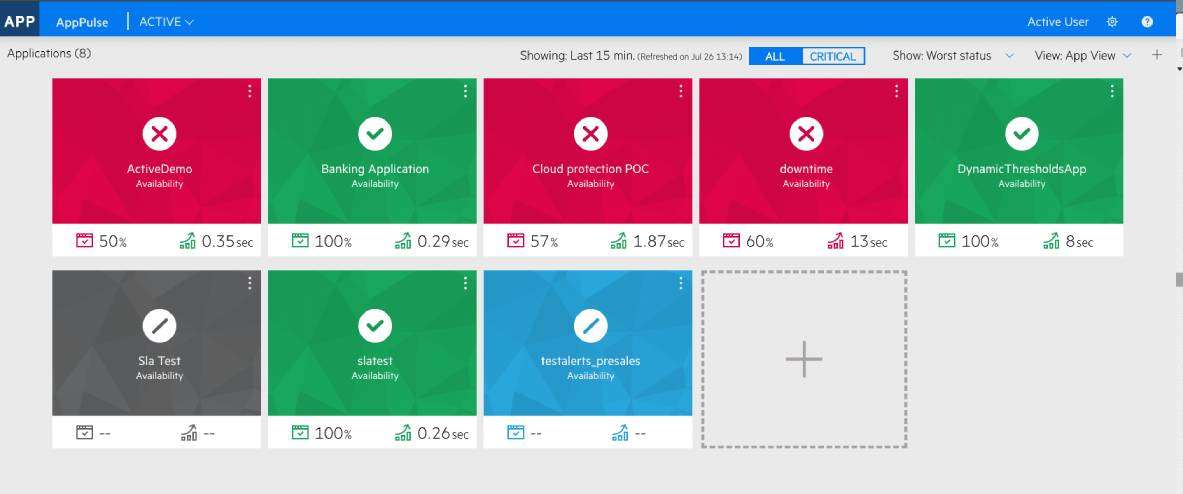1183x494 pixels.
Task: Switch filter to ALL applications
Action: pos(775,57)
